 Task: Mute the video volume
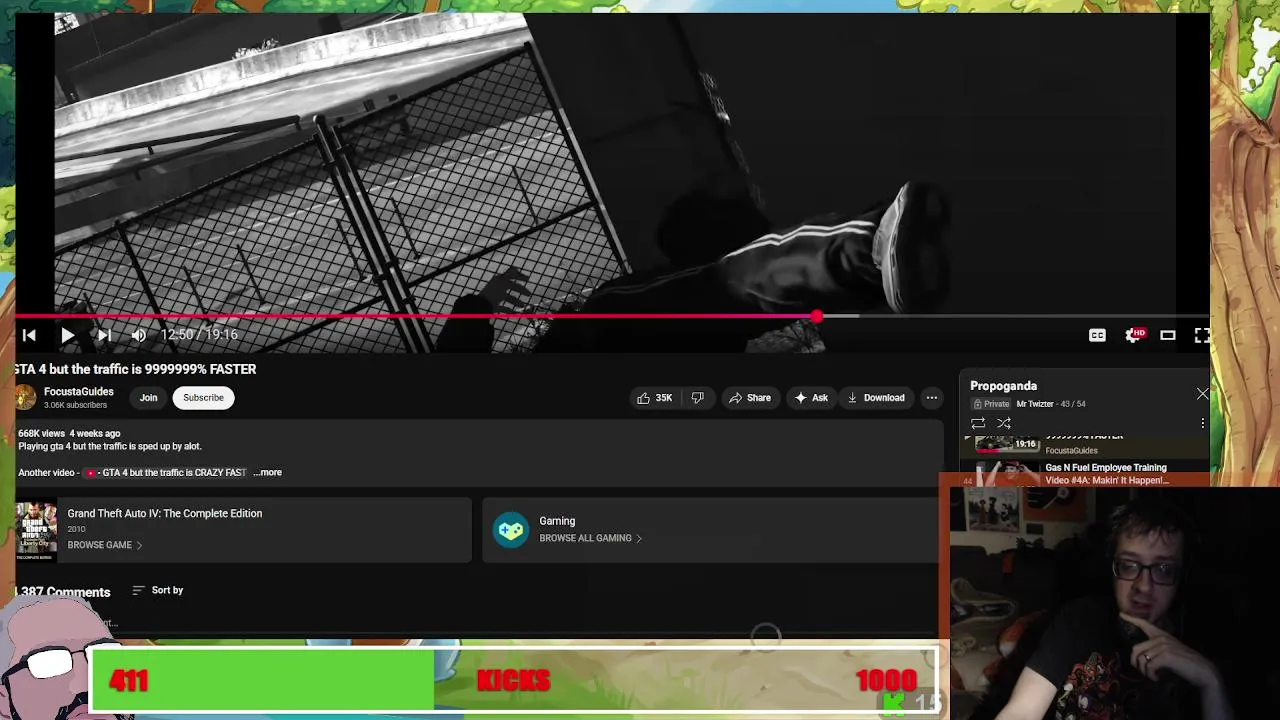point(139,335)
